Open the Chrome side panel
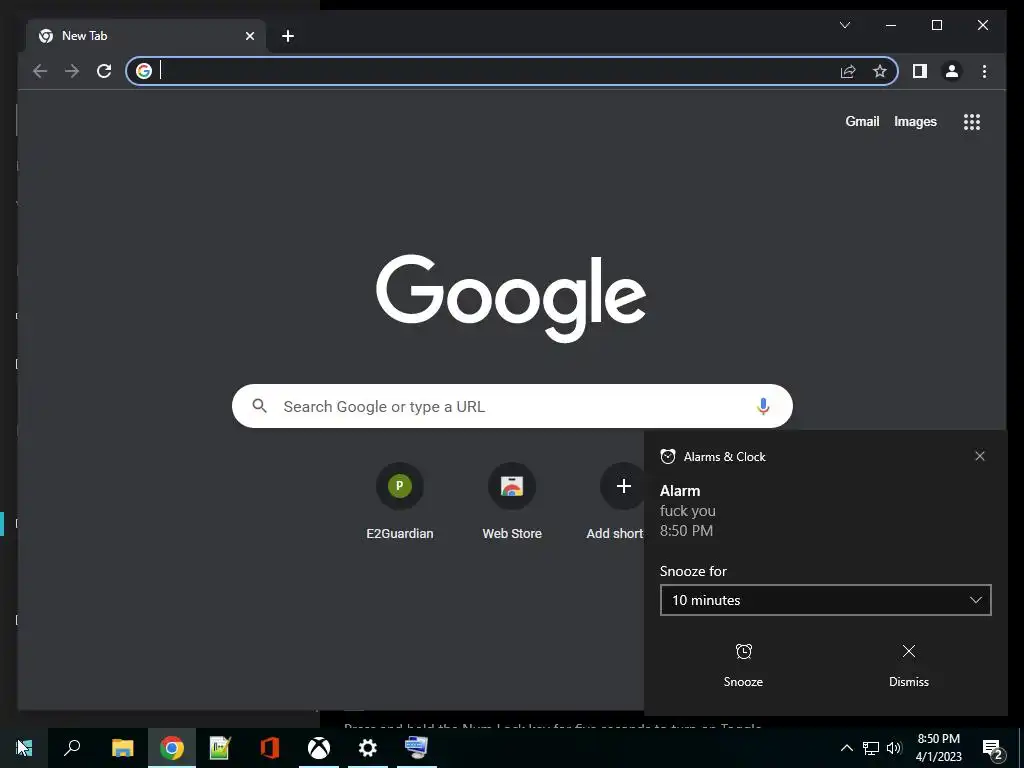The image size is (1024, 768). click(920, 71)
